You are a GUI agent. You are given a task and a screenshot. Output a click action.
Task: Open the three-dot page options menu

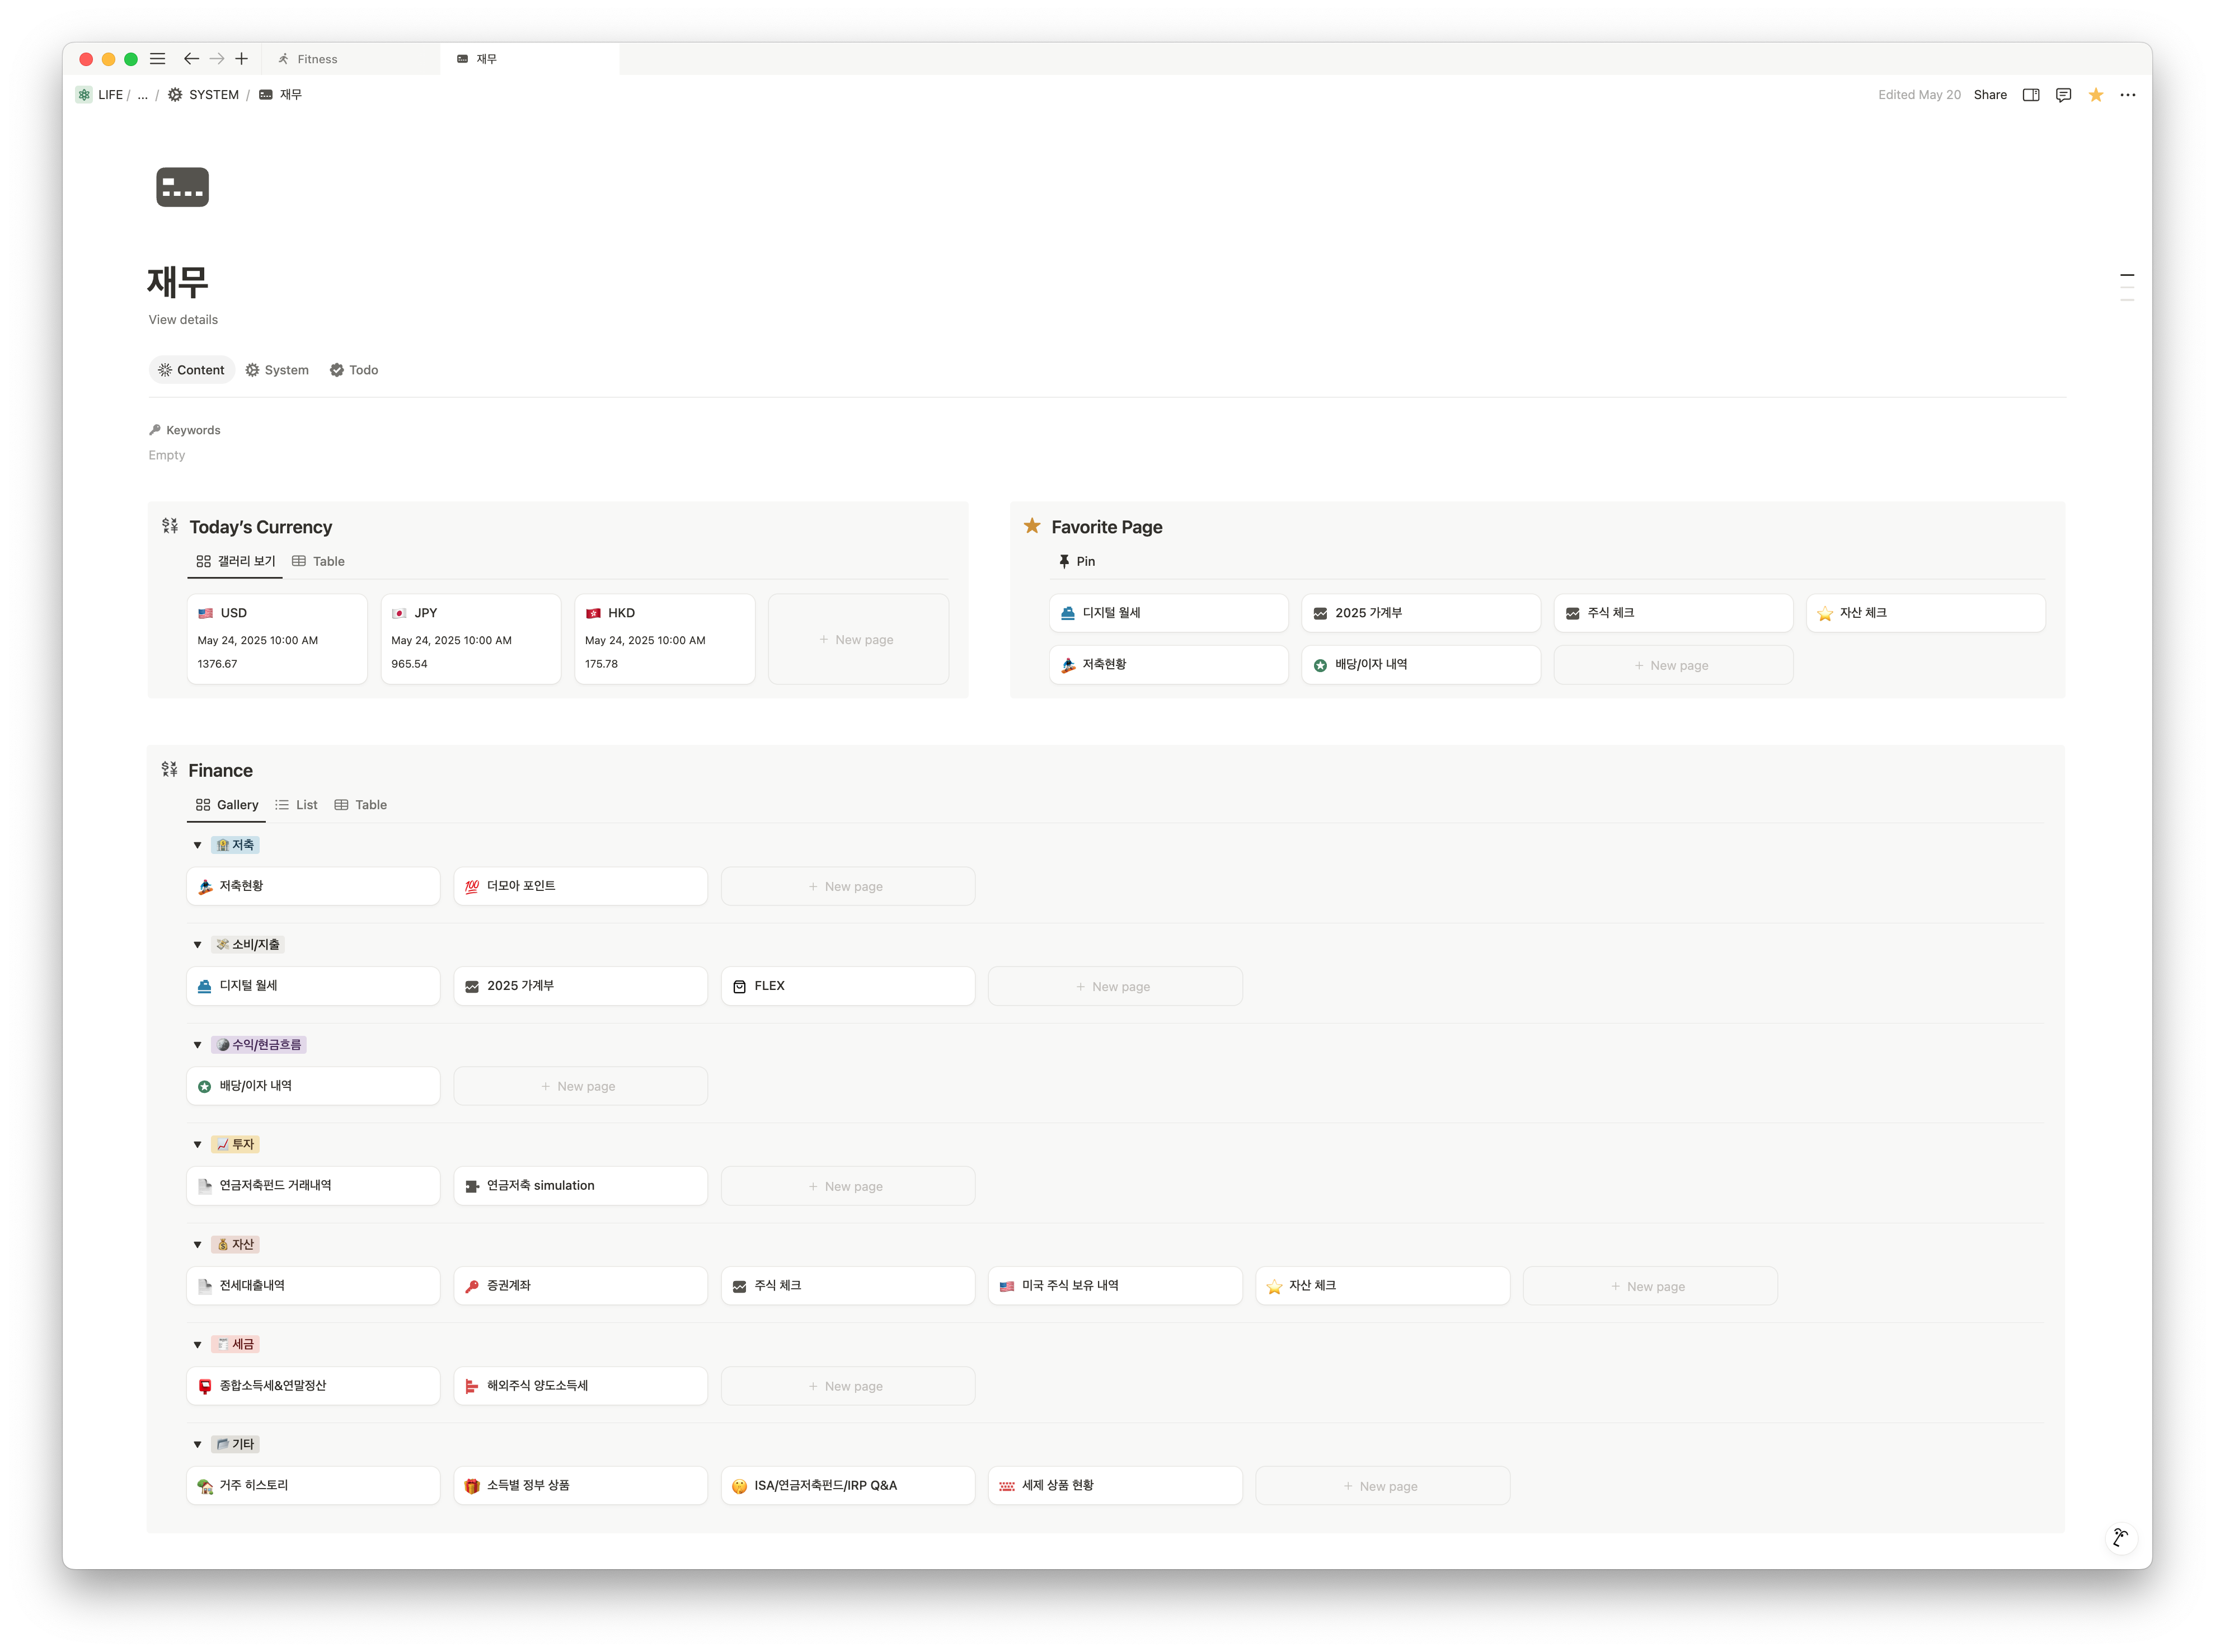[x=2128, y=95]
